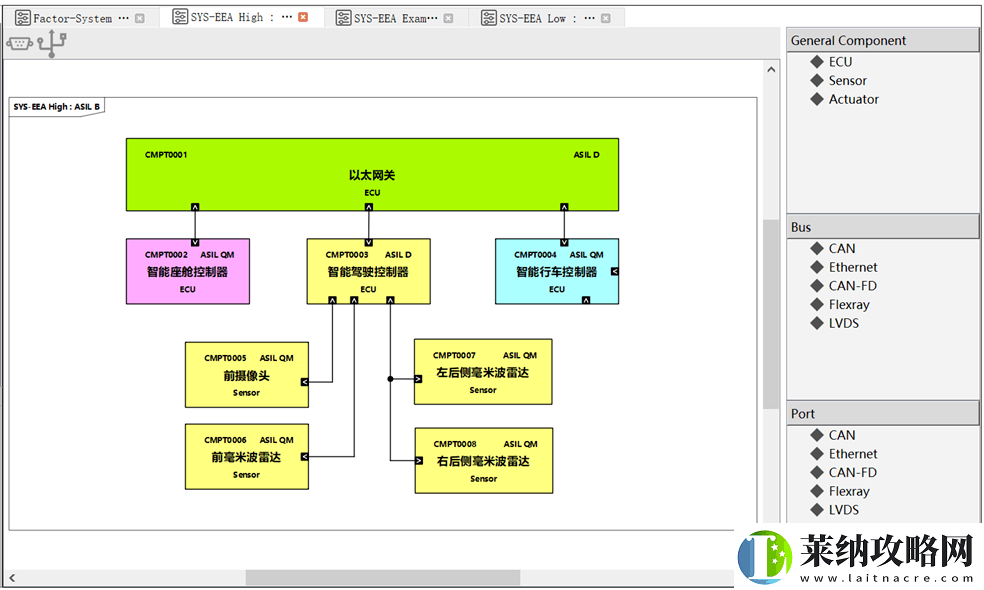Close the SYS-EEA Exam tab
Image resolution: width=984 pixels, height=590 pixels.
[448, 18]
